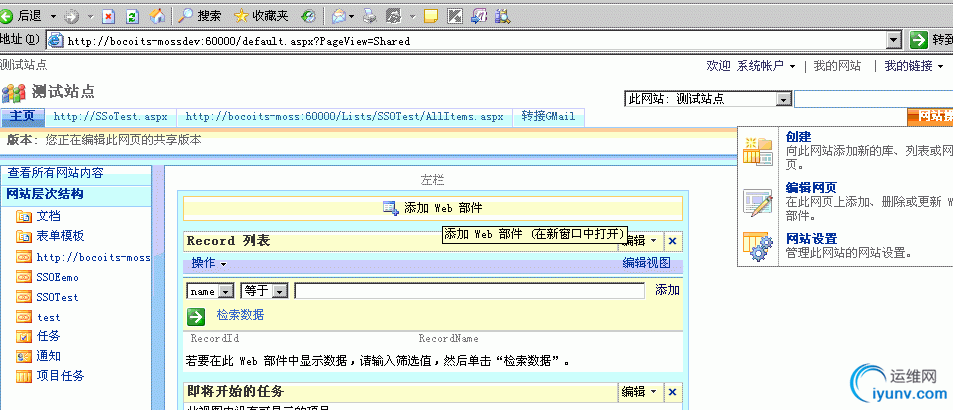Expand 我的链接 dropdown menu
This screenshot has height=410, width=953.
[913, 66]
